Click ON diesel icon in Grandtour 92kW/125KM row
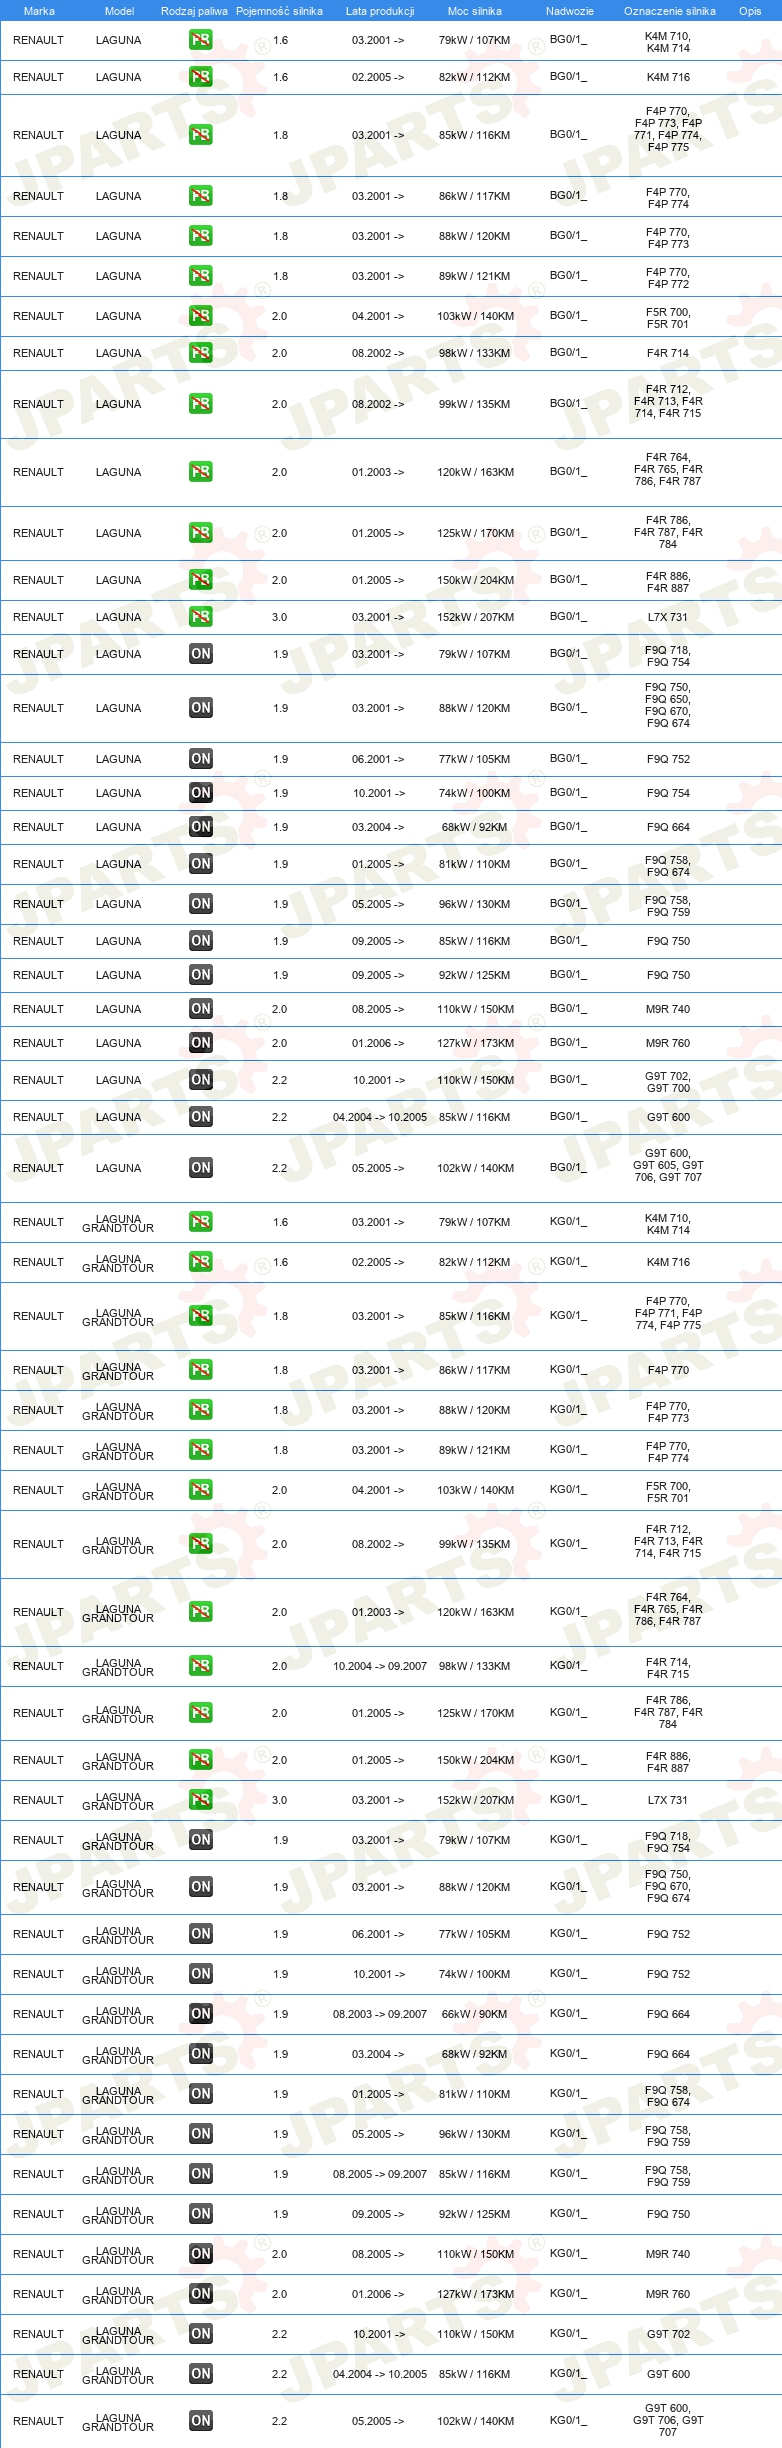The height and width of the screenshot is (2448, 782). 200,2214
